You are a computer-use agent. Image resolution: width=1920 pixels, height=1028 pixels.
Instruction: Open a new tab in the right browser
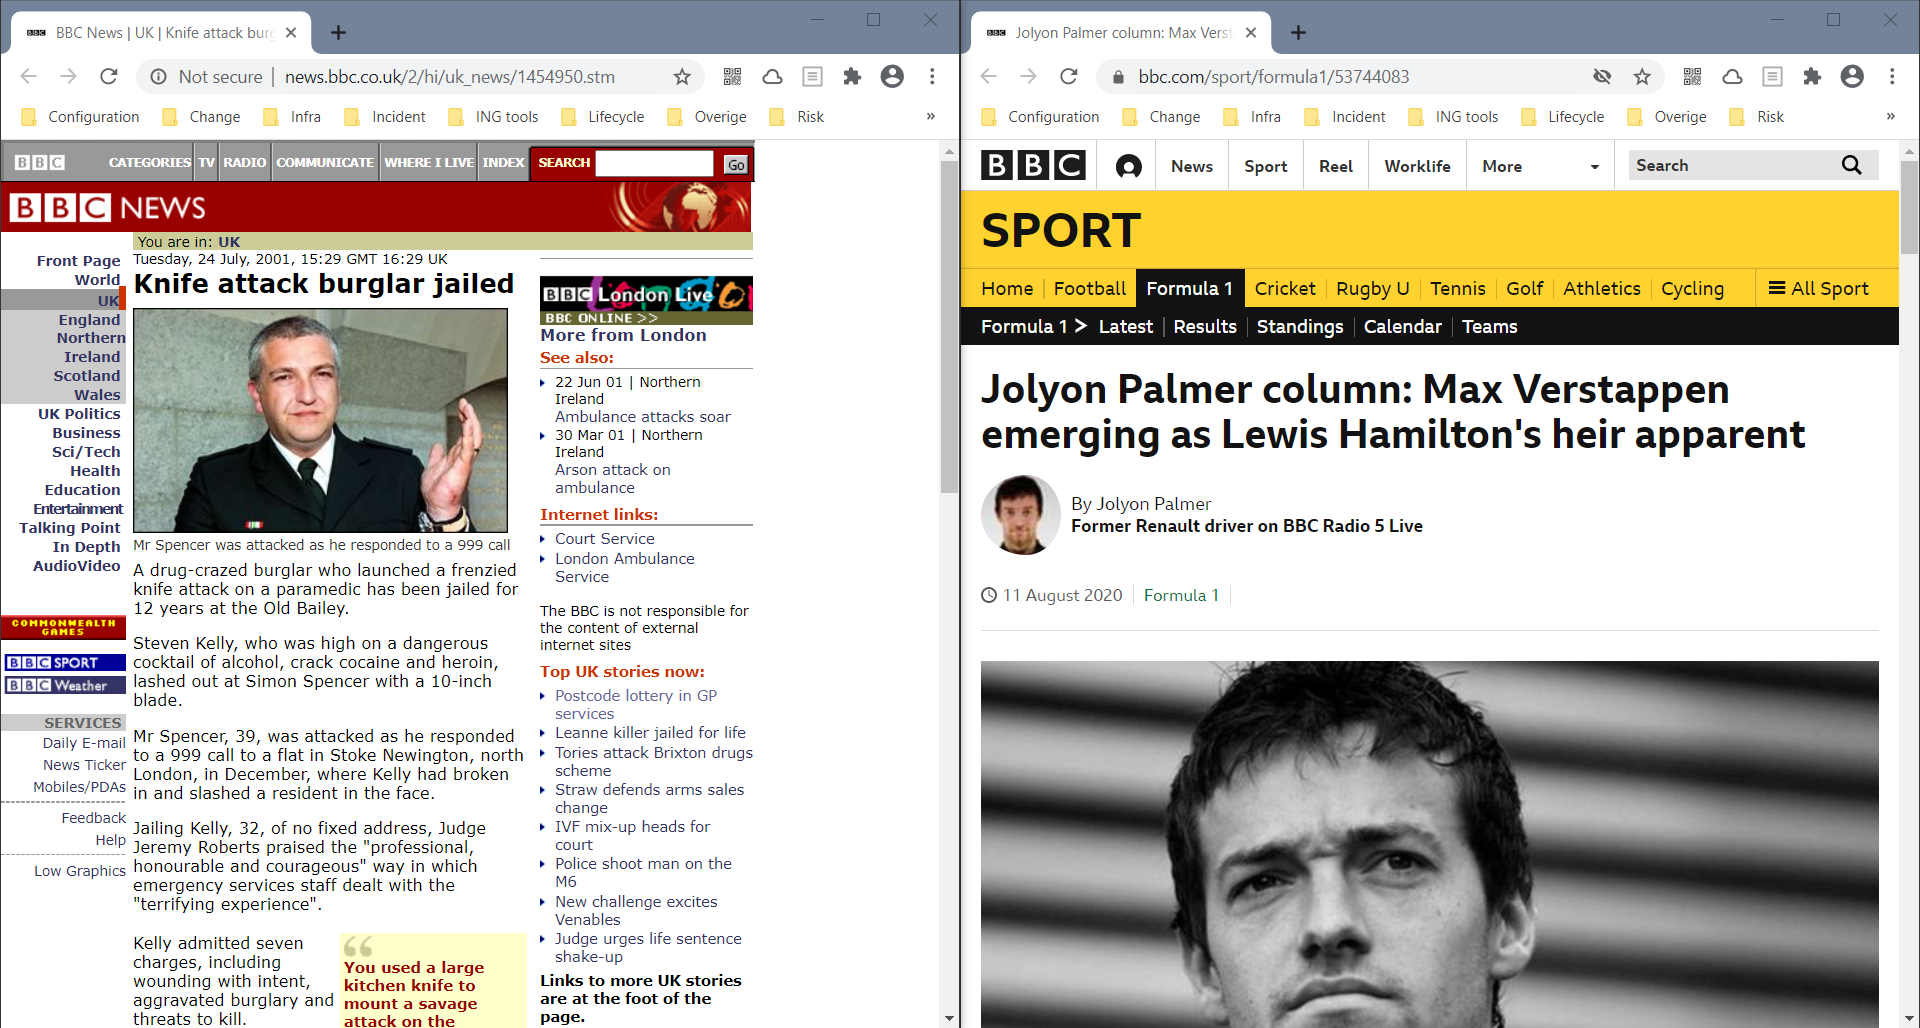pos(1298,33)
